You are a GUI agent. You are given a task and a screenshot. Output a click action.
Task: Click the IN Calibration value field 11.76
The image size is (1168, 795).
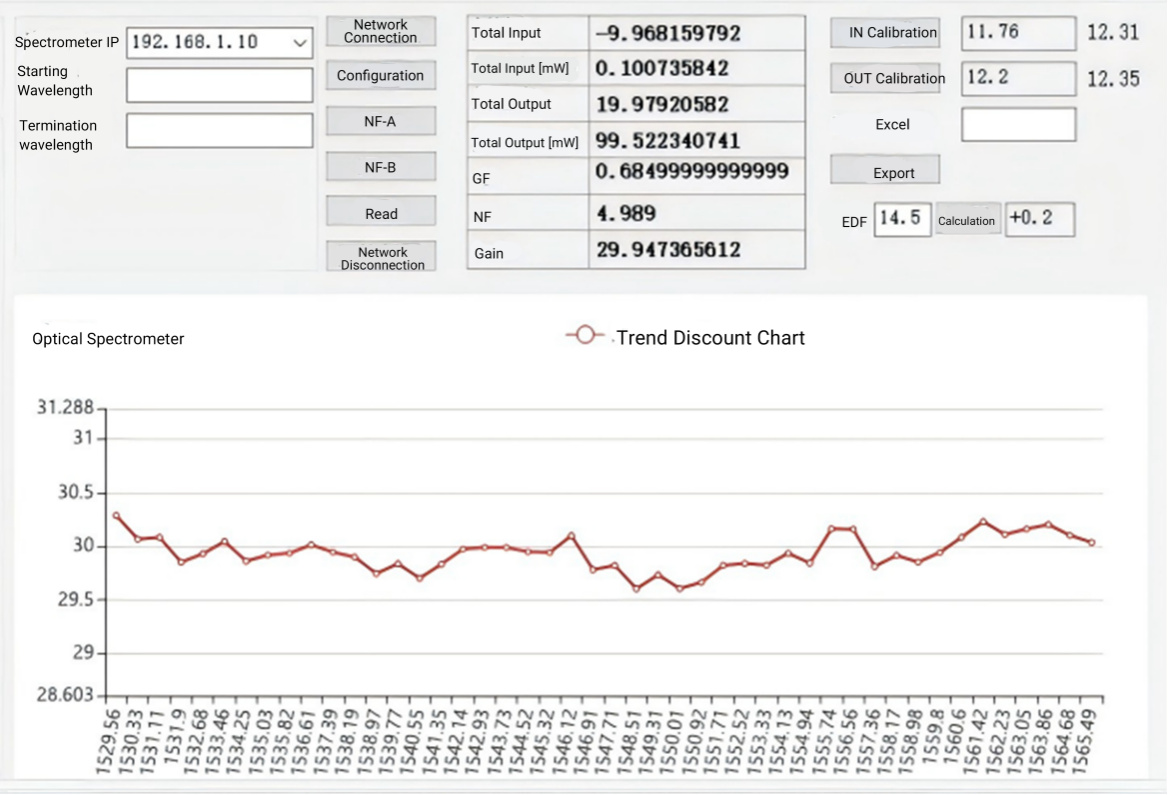pyautogui.click(x=1018, y=33)
